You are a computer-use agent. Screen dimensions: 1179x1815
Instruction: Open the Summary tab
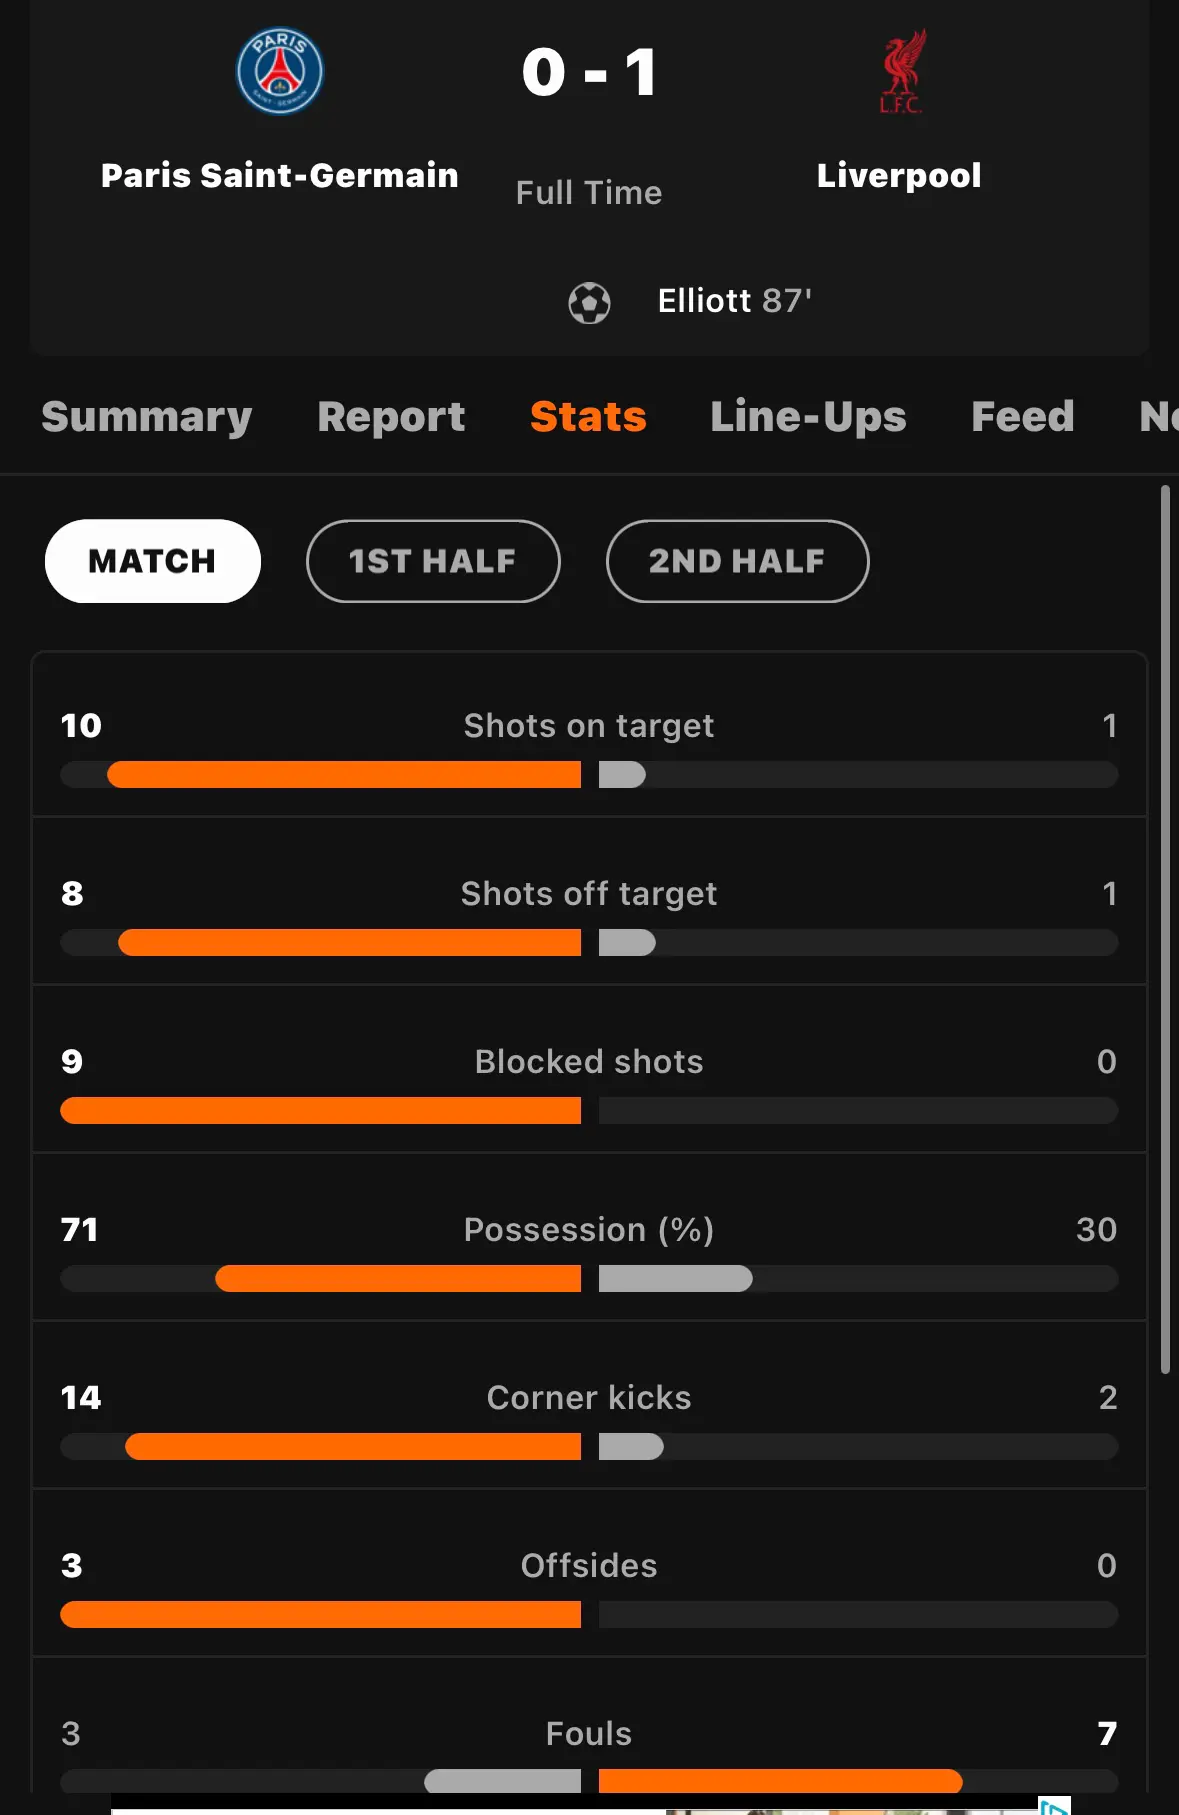pos(147,417)
